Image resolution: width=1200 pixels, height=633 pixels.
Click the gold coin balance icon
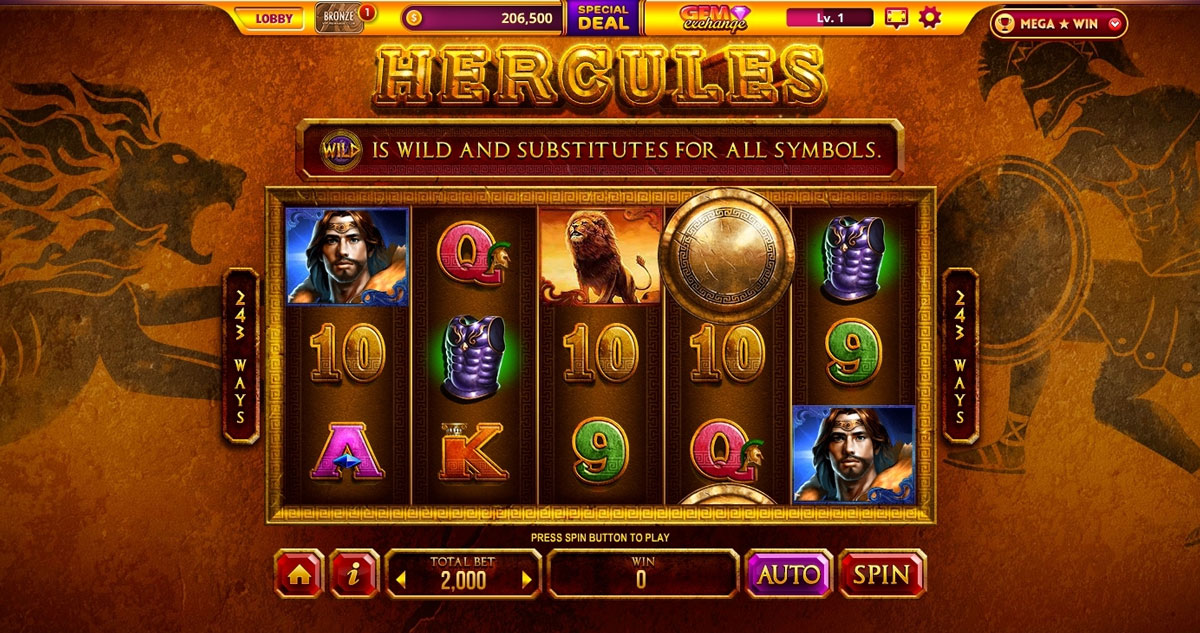(x=415, y=18)
